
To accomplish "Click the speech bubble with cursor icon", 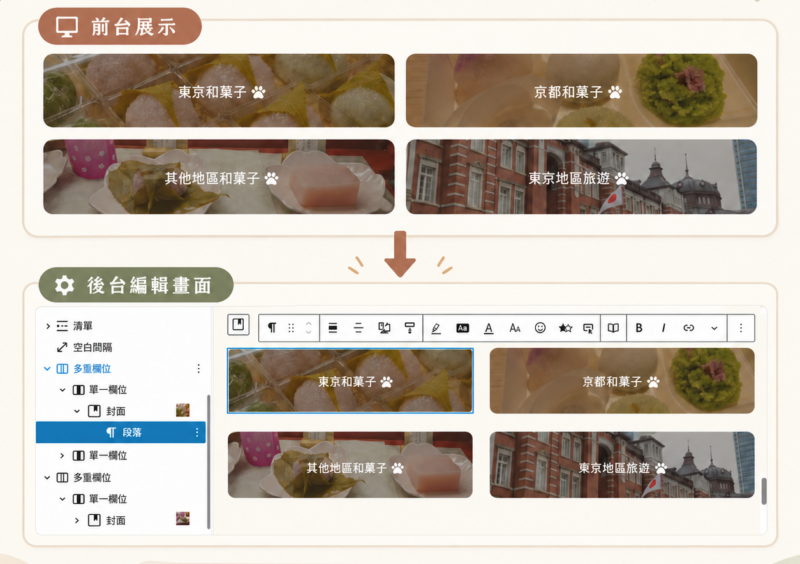I will coord(588,329).
